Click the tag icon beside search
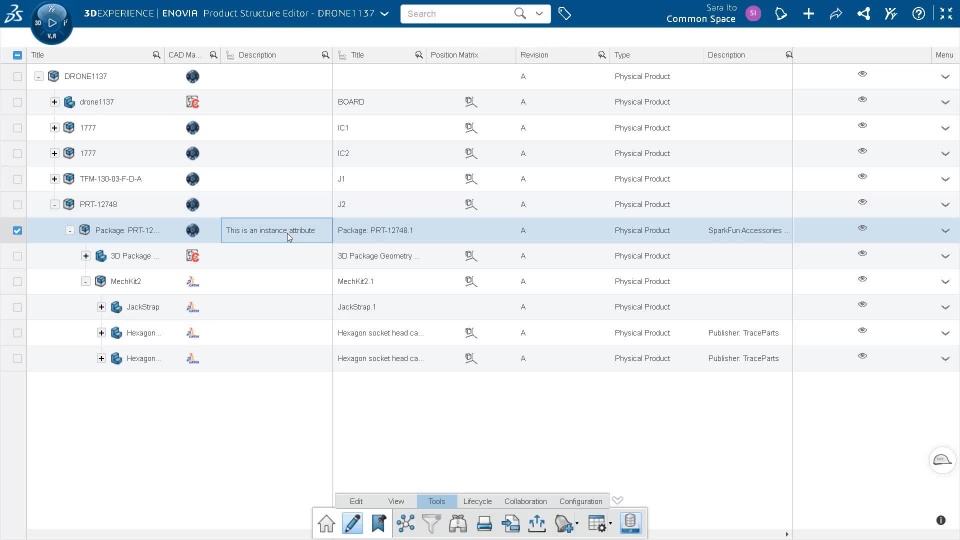Screen dimensions: 960x540 pos(564,13)
